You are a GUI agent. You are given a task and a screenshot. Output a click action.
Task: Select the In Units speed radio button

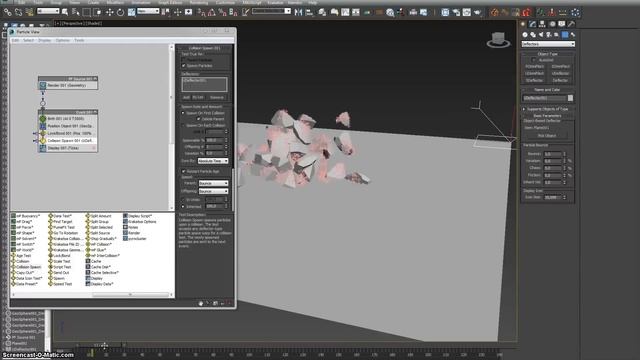(183, 200)
